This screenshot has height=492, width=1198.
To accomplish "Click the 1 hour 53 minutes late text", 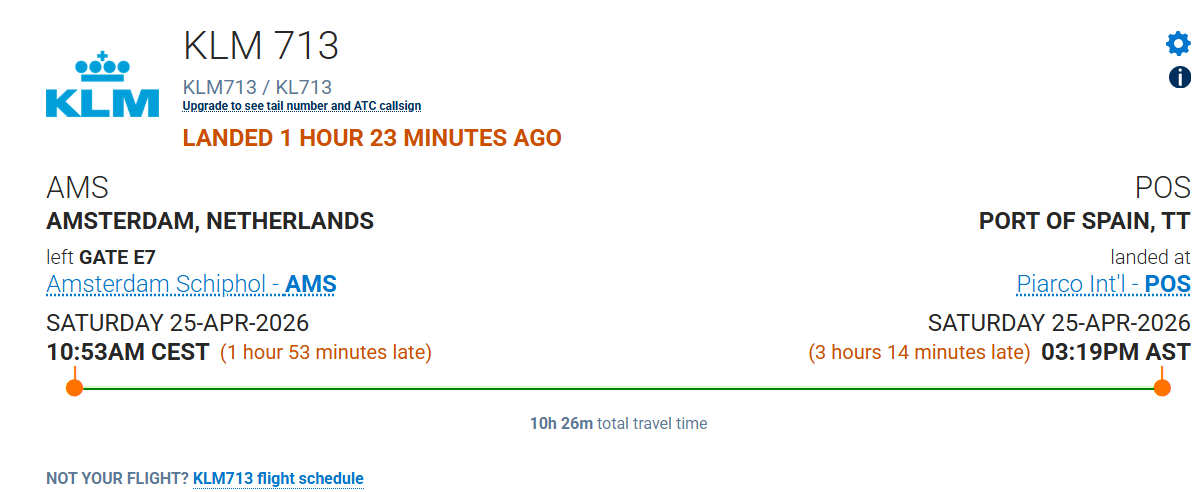I will point(326,353).
